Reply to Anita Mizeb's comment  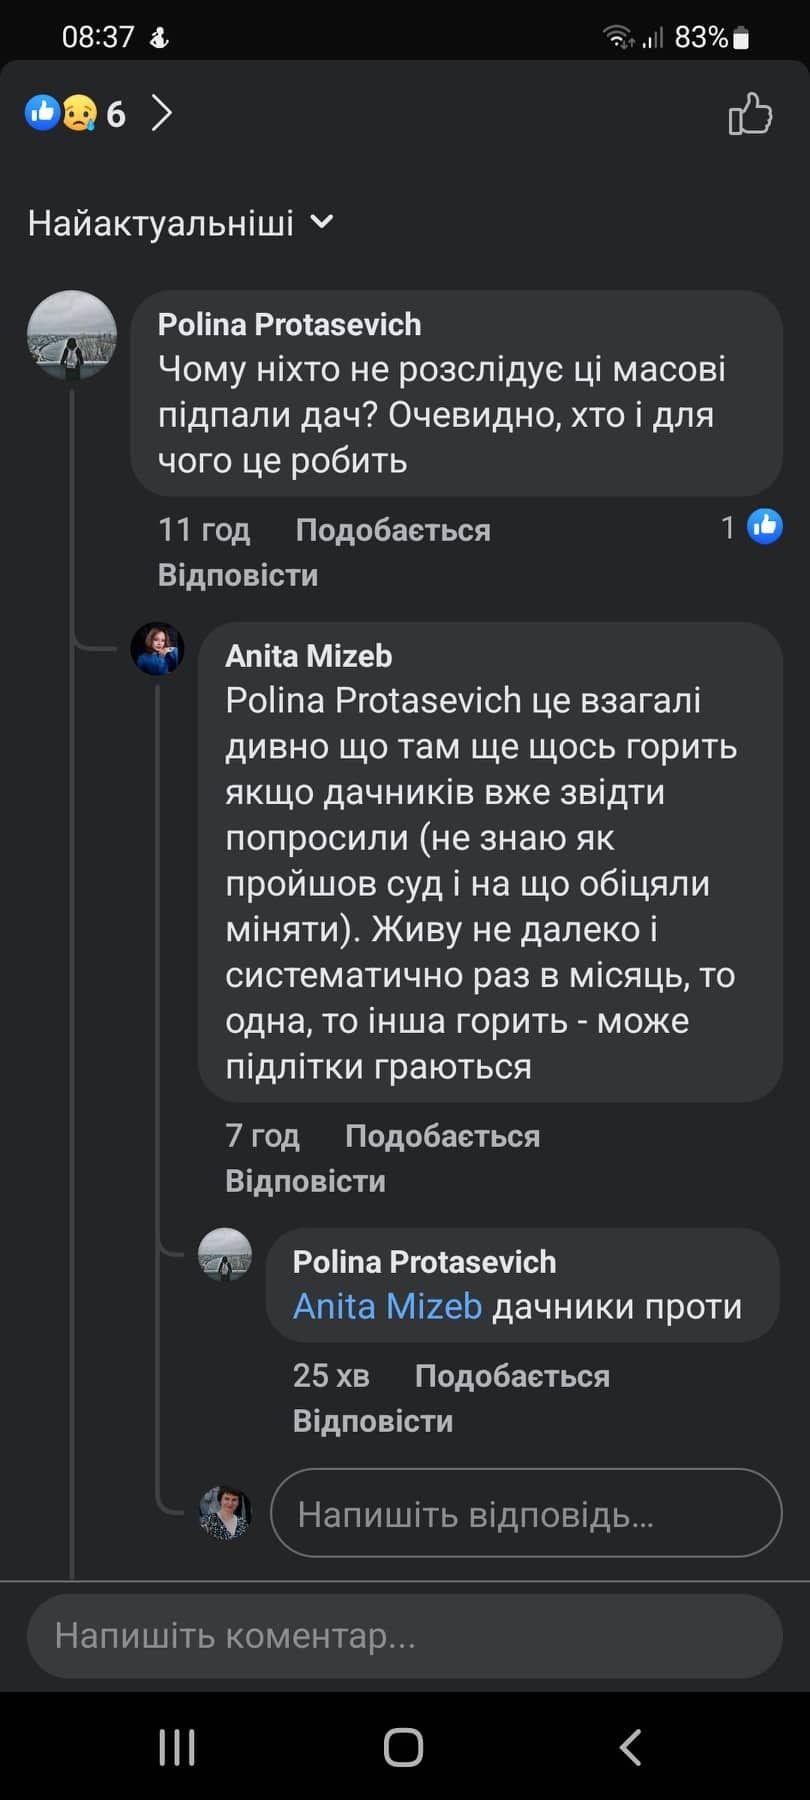pos(305,1182)
